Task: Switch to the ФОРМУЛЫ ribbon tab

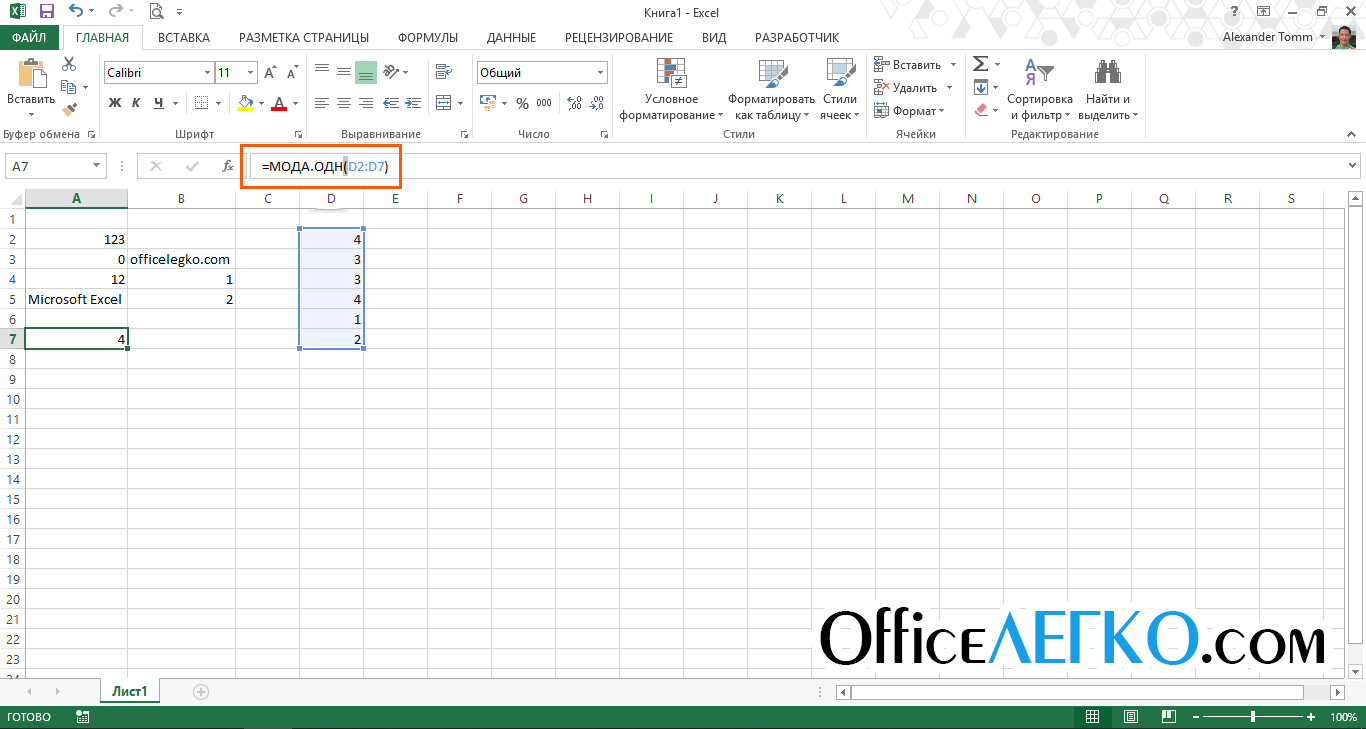Action: point(427,38)
